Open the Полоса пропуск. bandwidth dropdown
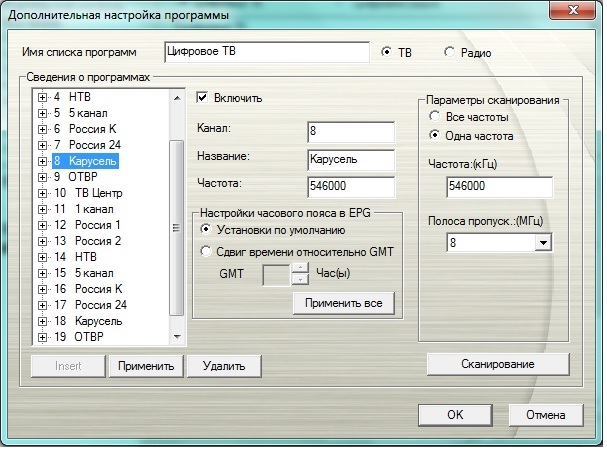 click(543, 243)
